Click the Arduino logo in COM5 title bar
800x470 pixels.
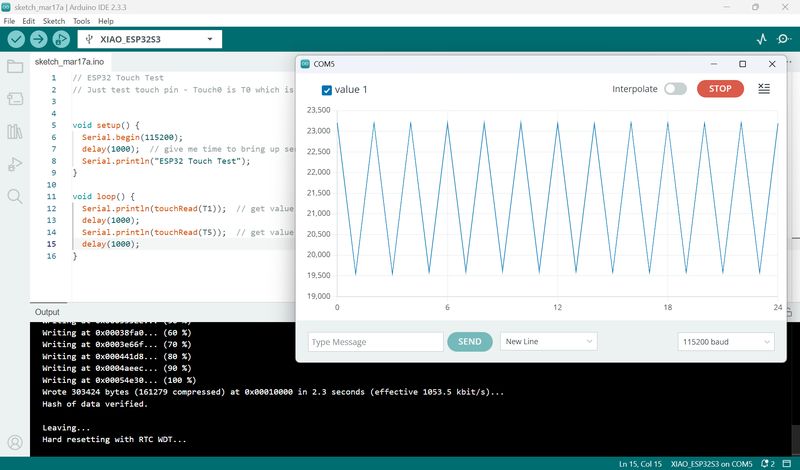tap(305, 64)
